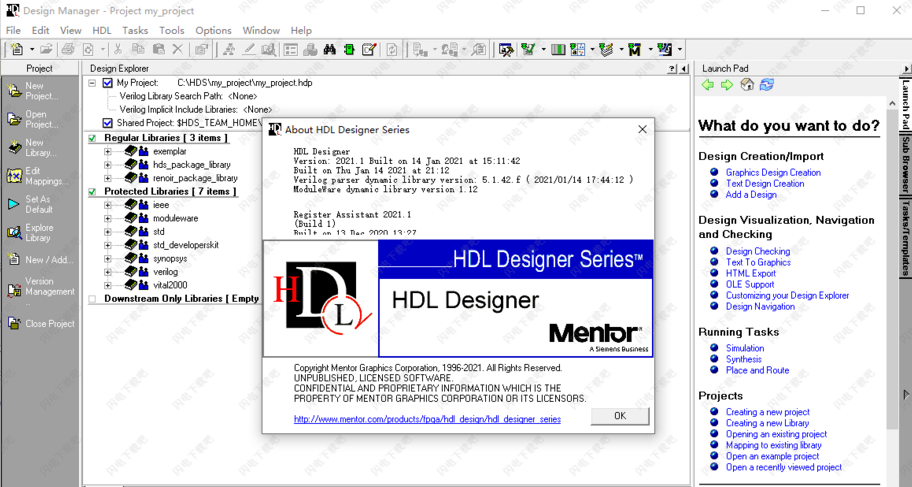The height and width of the screenshot is (487, 912).
Task: Collapse the My Project tree node
Action: coord(92,83)
